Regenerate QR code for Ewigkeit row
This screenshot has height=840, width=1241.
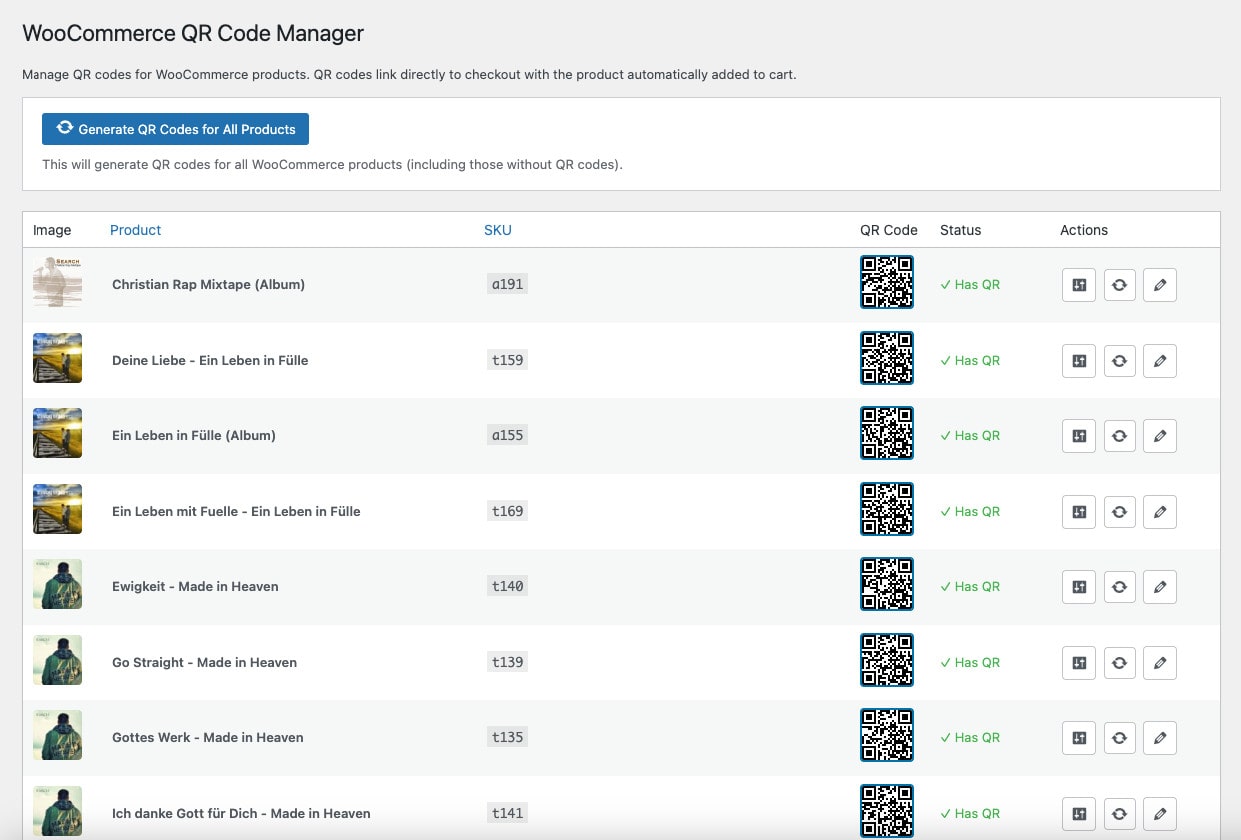tap(1119, 587)
